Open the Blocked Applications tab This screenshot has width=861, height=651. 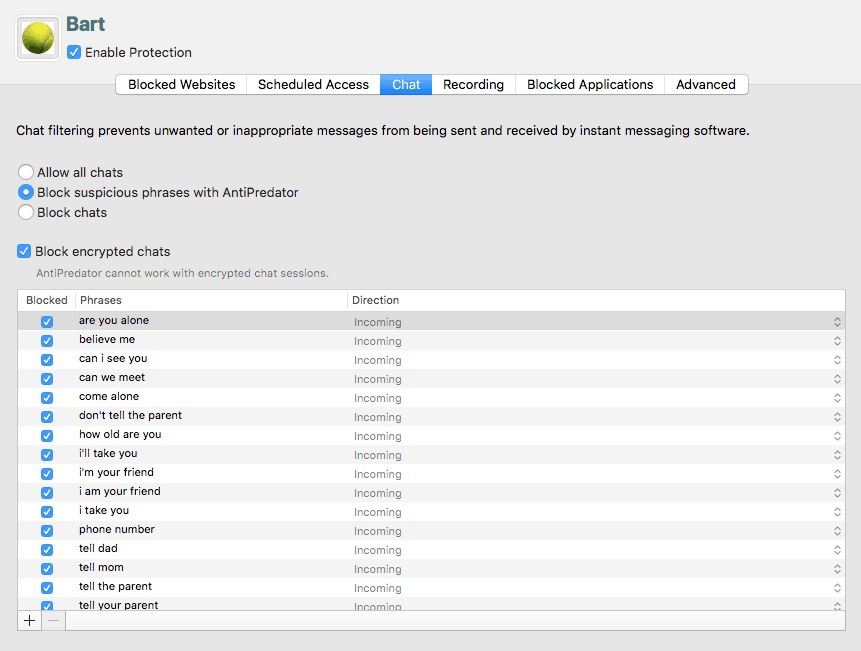click(x=590, y=85)
